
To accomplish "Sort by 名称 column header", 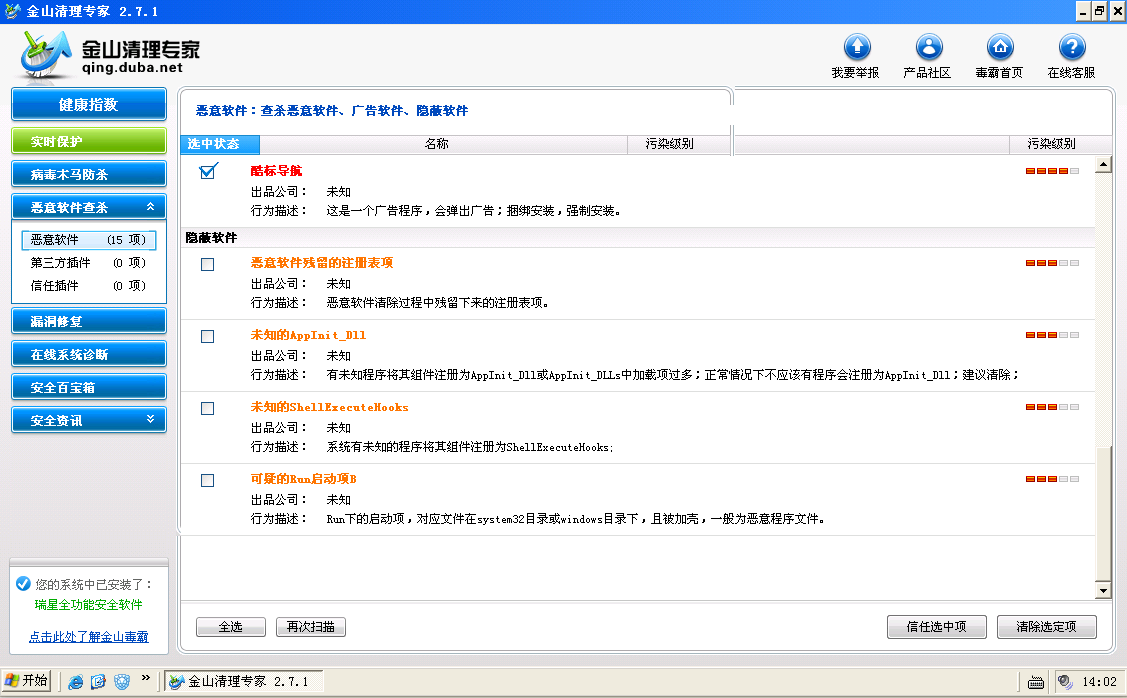I will 443,144.
